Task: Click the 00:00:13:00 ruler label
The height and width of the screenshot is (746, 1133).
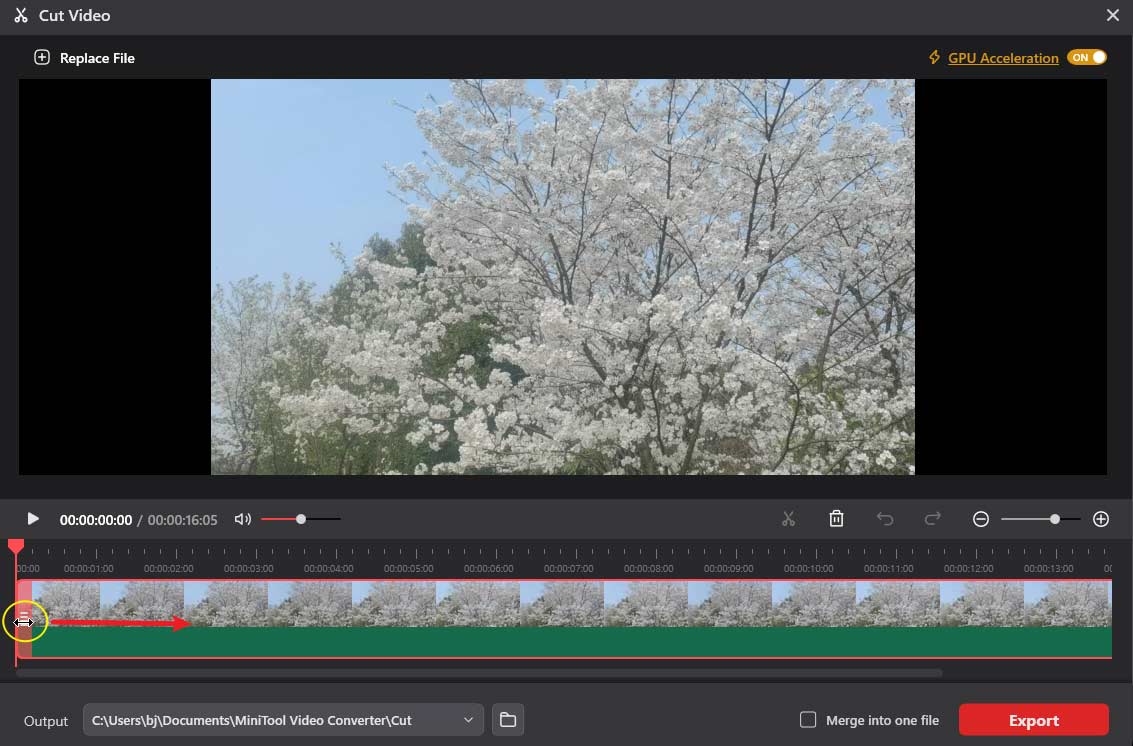Action: pyautogui.click(x=1048, y=568)
